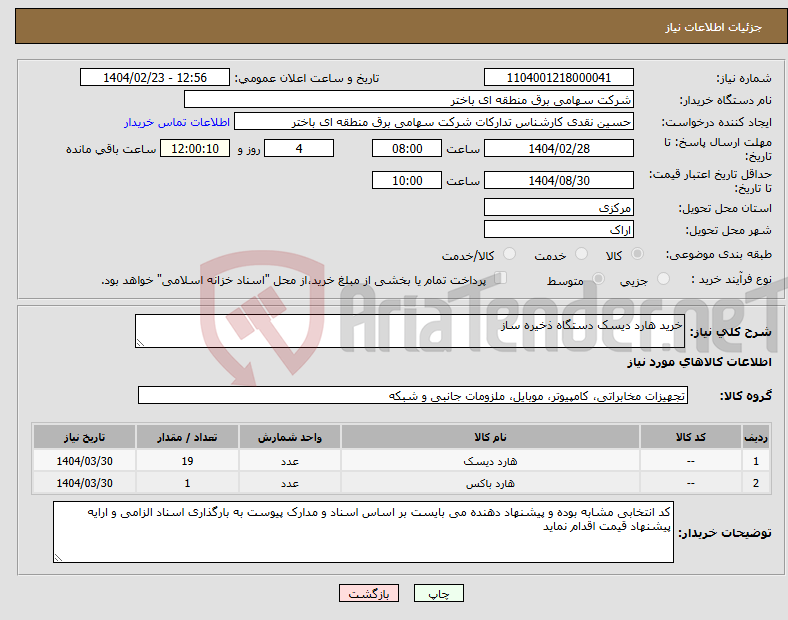Viewport: 788px width, 620px height.
Task: Click the اطلاعات کالاهای مورد نیاز heading
Action: tap(699, 362)
